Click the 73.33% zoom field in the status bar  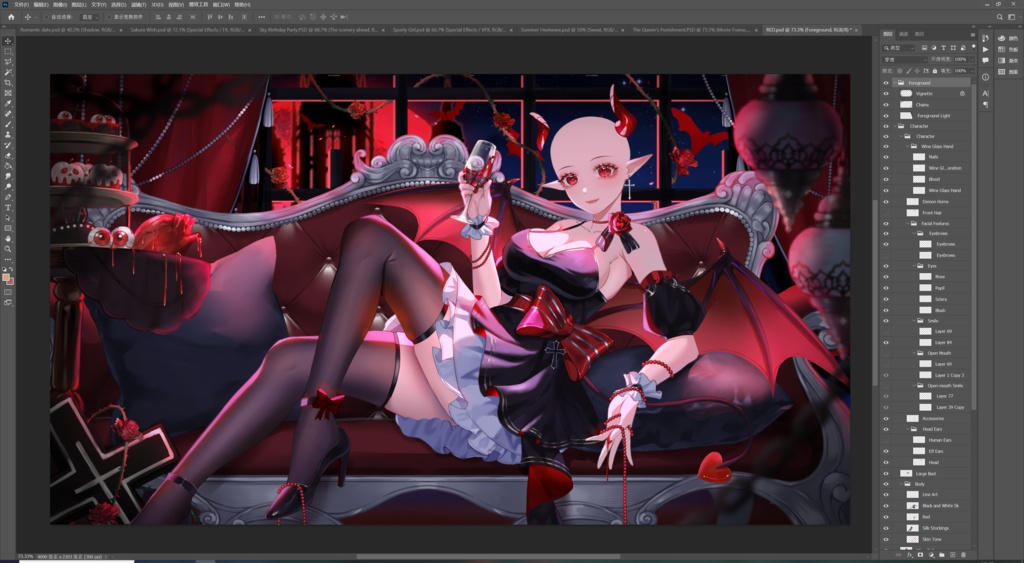(x=25, y=556)
